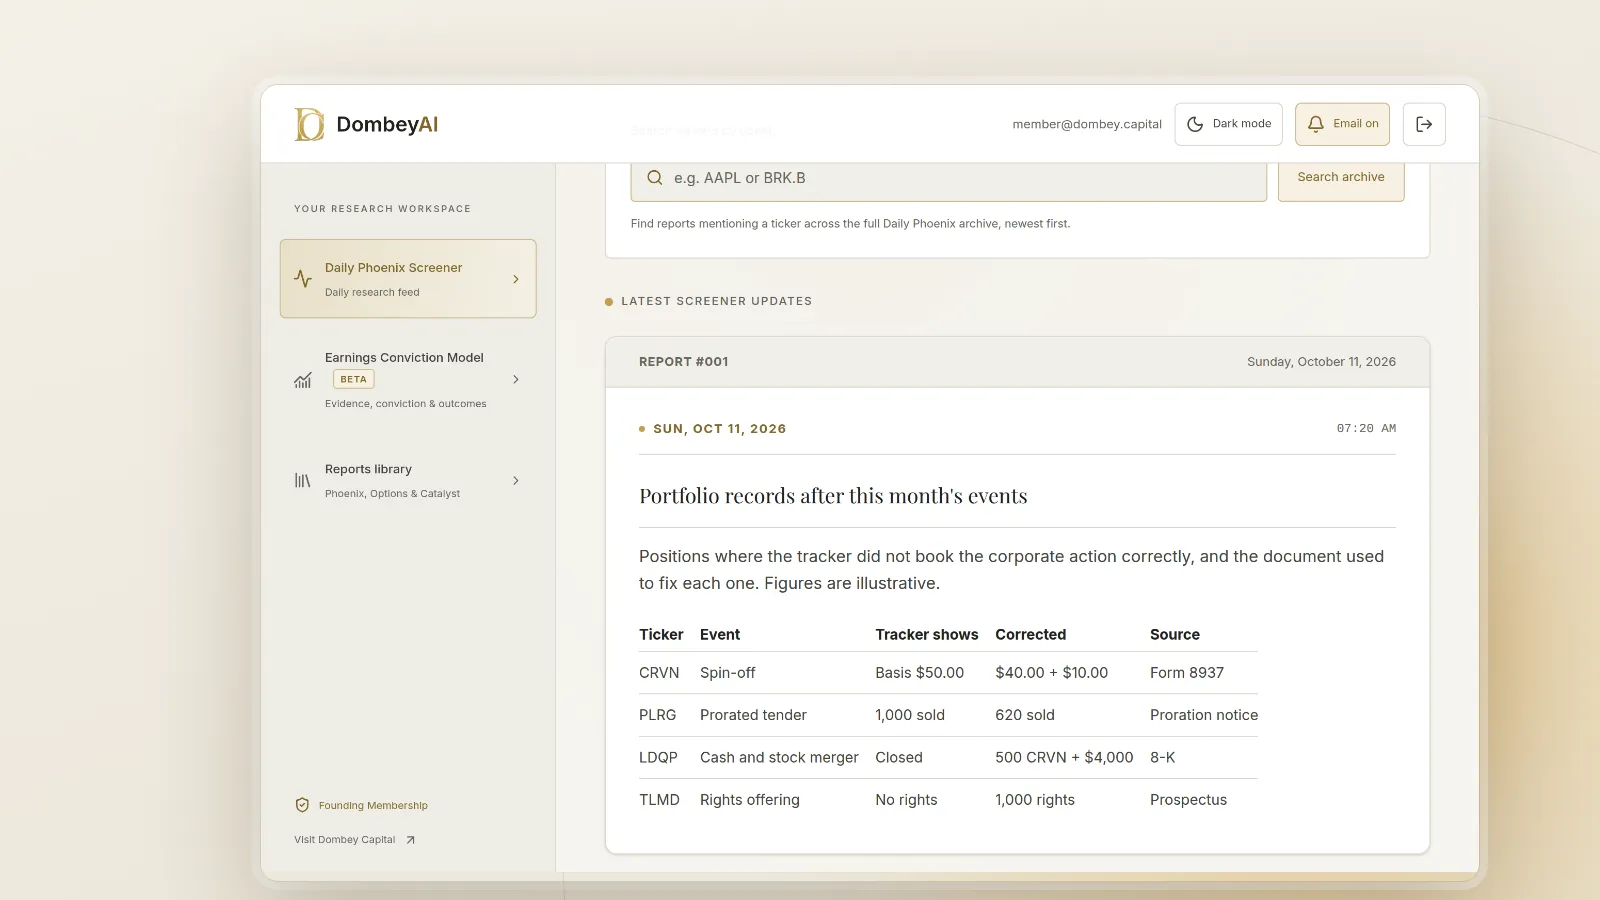Click the Daily Phoenix Screener pulse icon
Image resolution: width=1600 pixels, height=900 pixels.
coord(303,279)
